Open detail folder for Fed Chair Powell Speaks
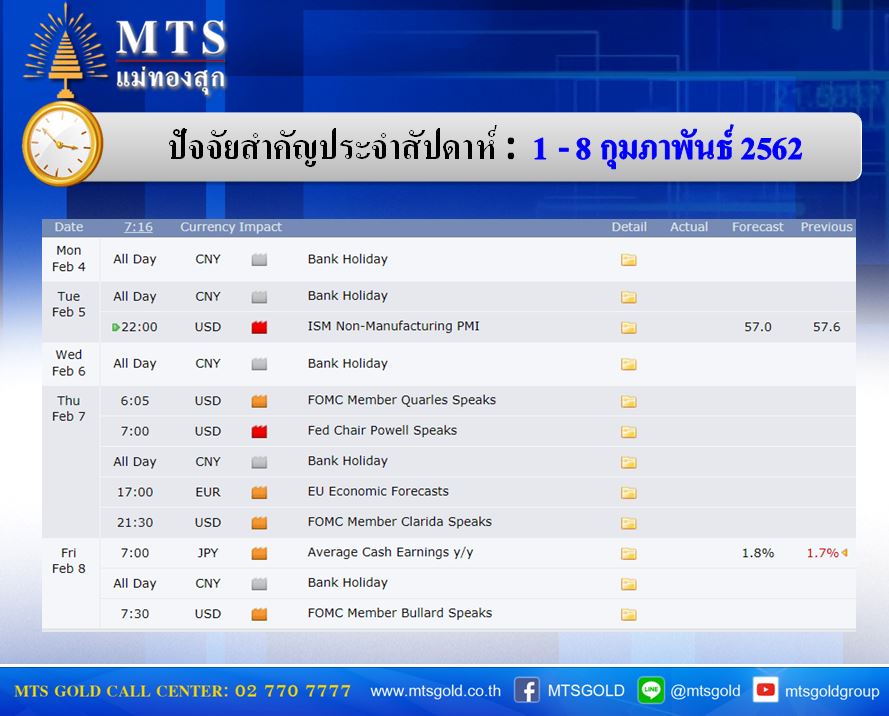889x716 pixels. [628, 432]
